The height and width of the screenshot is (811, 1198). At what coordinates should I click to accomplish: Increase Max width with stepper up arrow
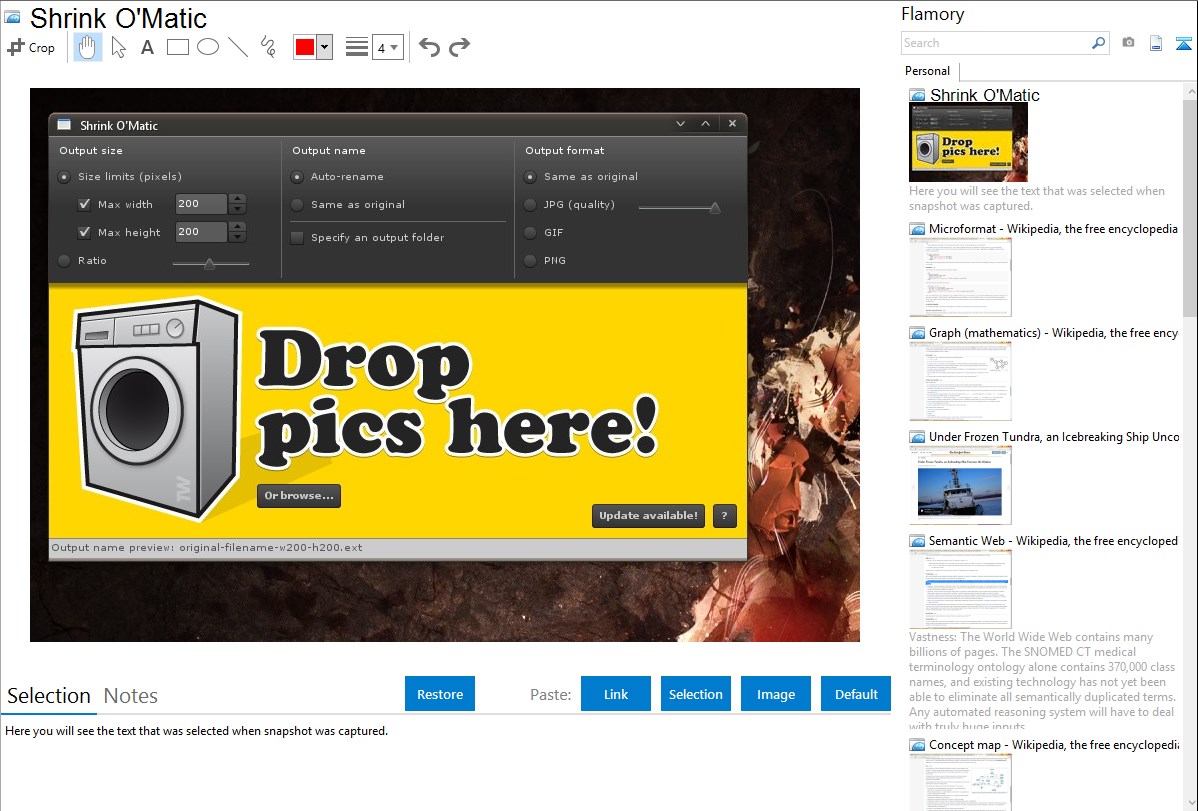[x=238, y=200]
